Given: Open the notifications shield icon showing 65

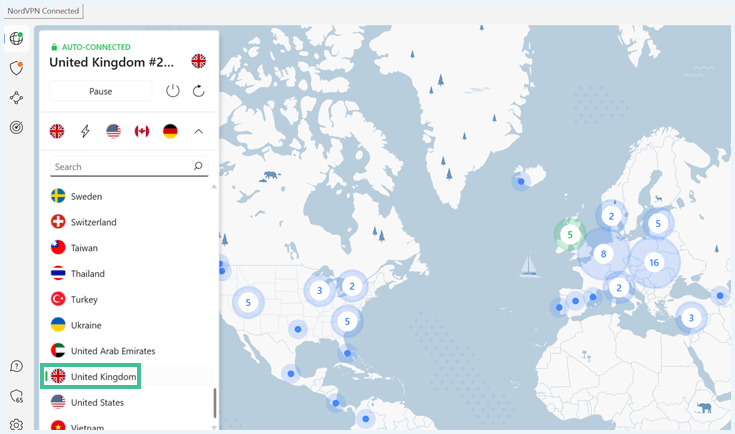Looking at the screenshot, I should (16, 396).
